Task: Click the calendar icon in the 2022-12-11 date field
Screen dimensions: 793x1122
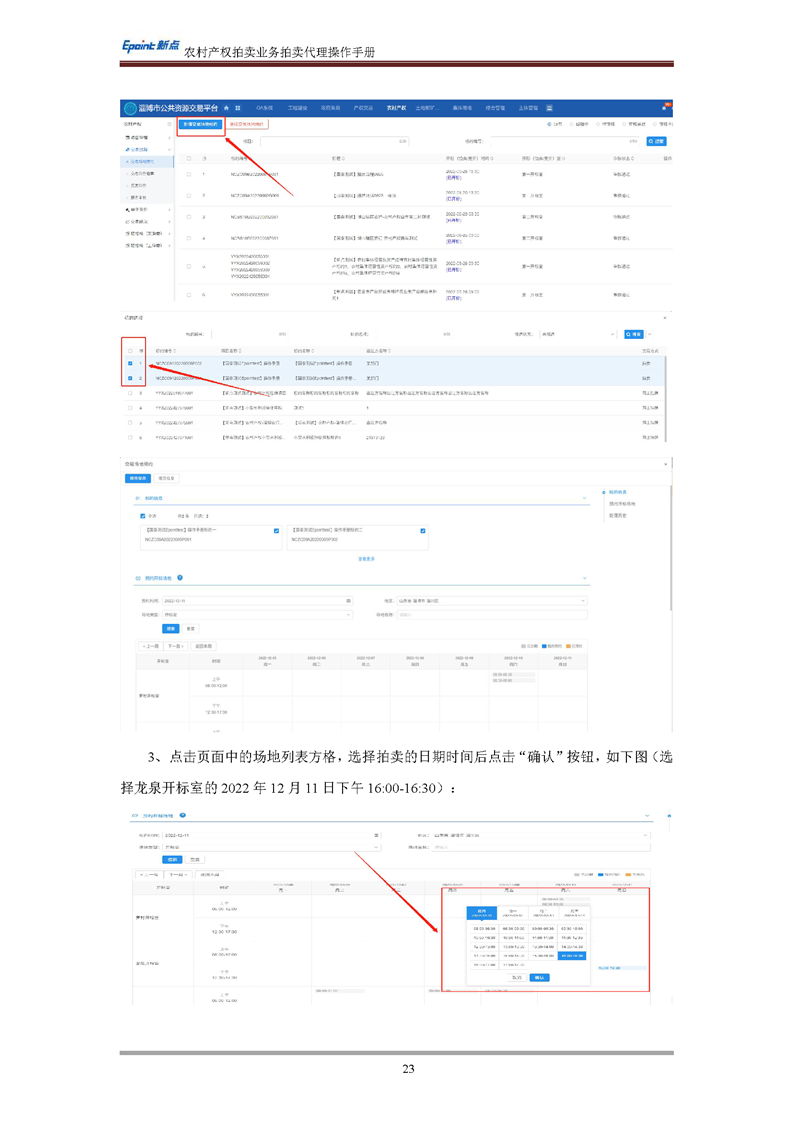Action: click(348, 600)
